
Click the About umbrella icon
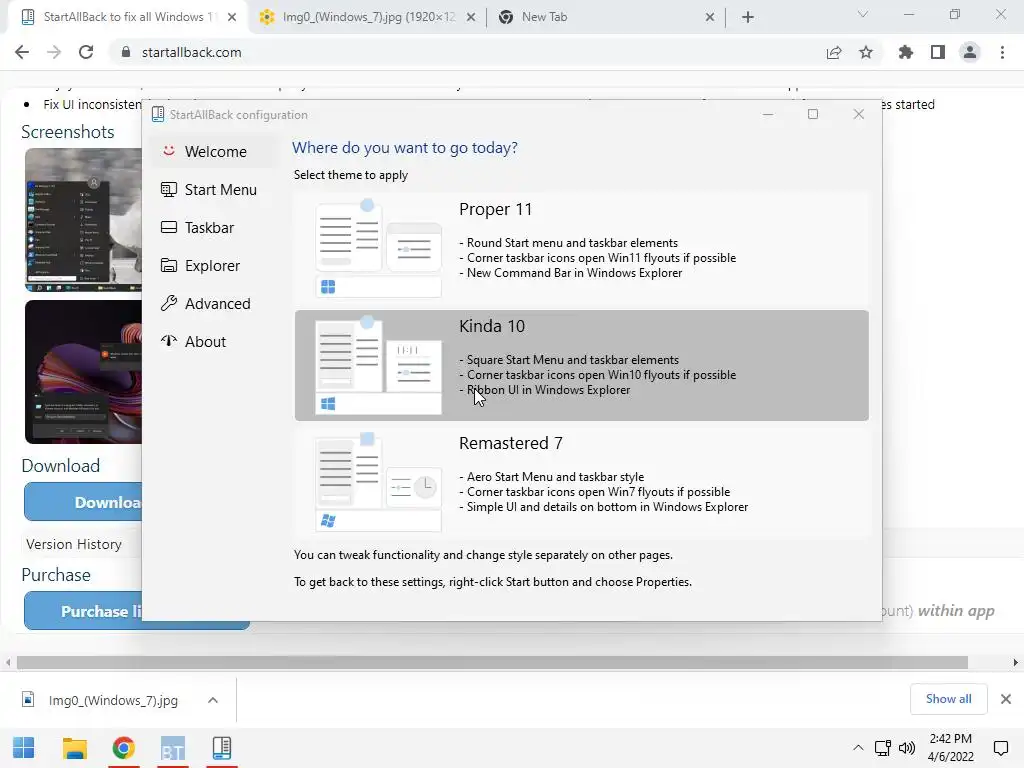pyautogui.click(x=168, y=341)
